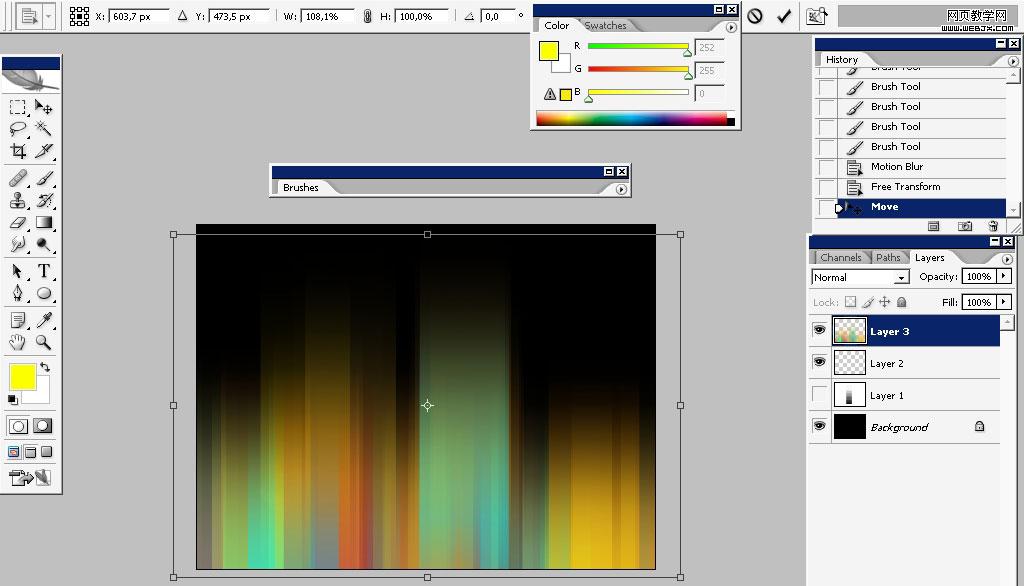Expand the Fill value arrow
The width and height of the screenshot is (1024, 586).
coord(1004,302)
